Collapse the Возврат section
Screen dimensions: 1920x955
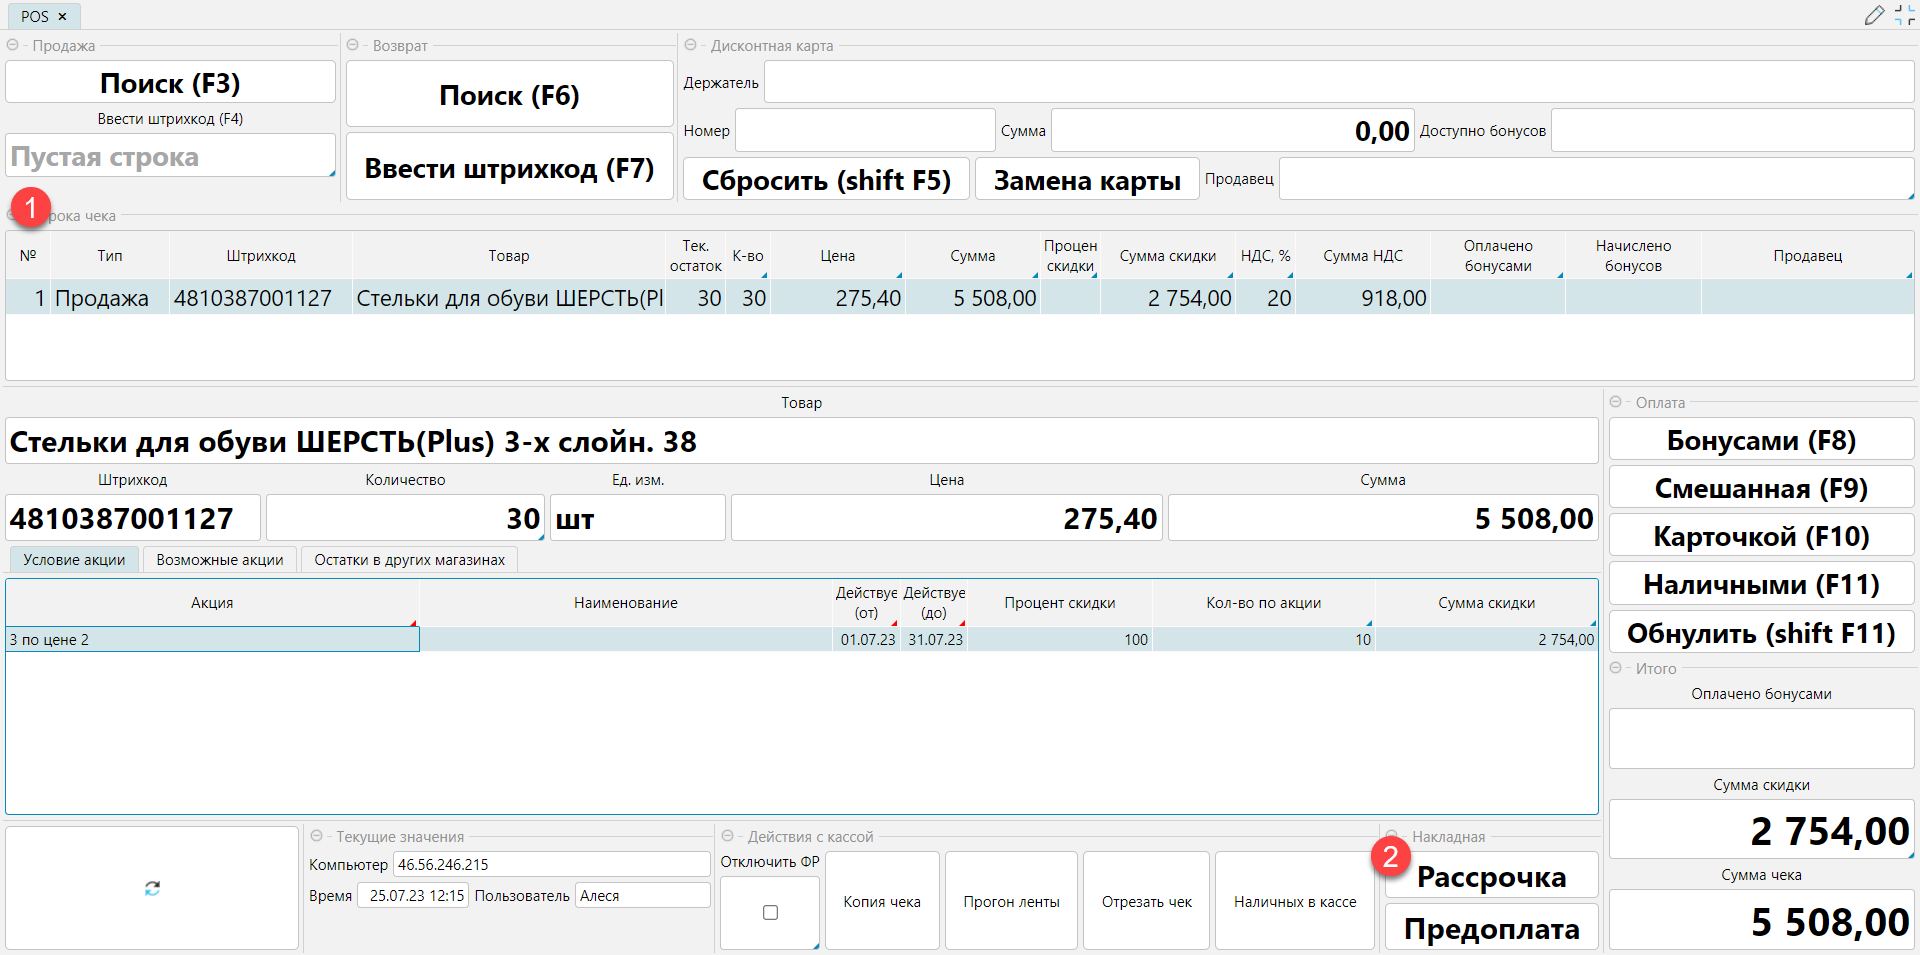point(353,45)
